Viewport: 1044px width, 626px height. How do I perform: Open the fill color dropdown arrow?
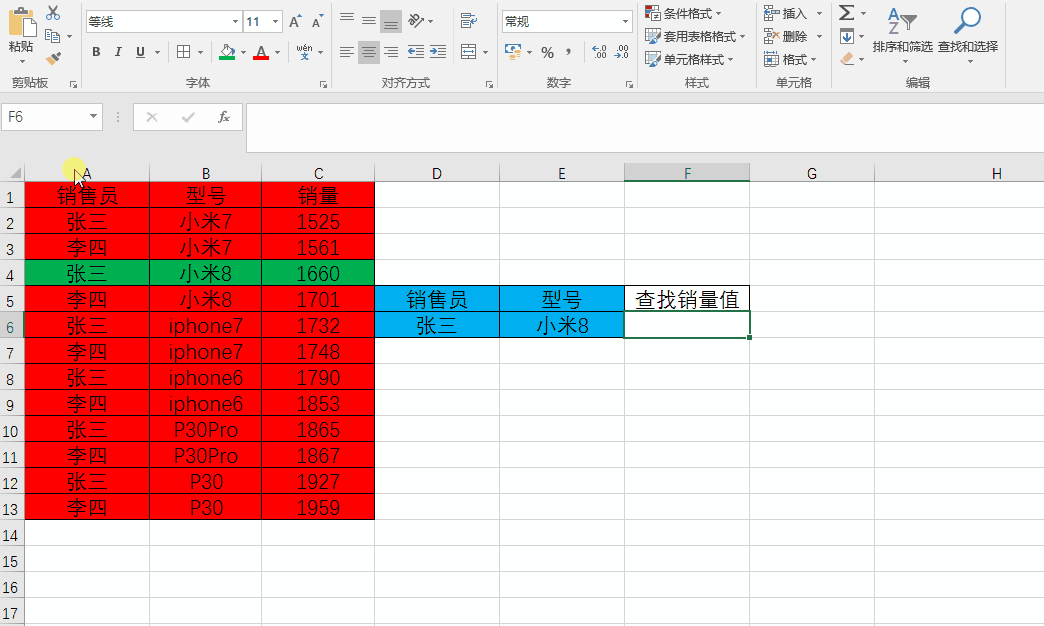point(244,52)
